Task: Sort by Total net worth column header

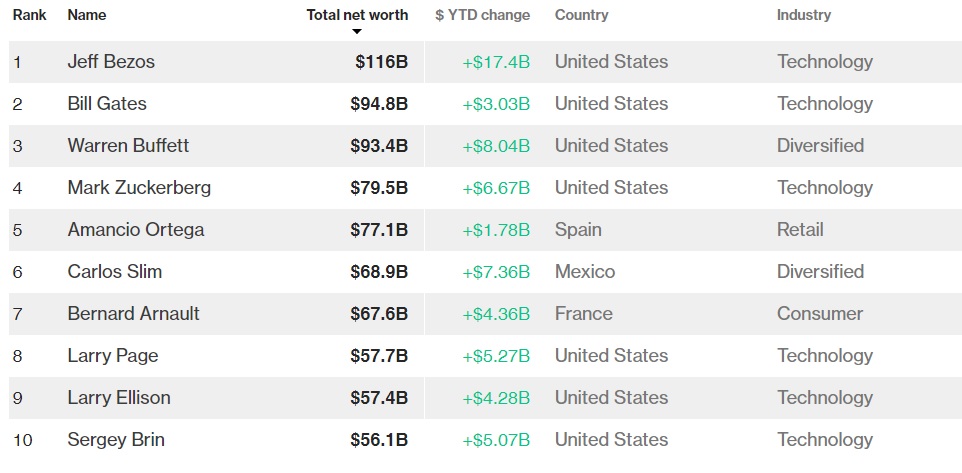Action: [357, 15]
